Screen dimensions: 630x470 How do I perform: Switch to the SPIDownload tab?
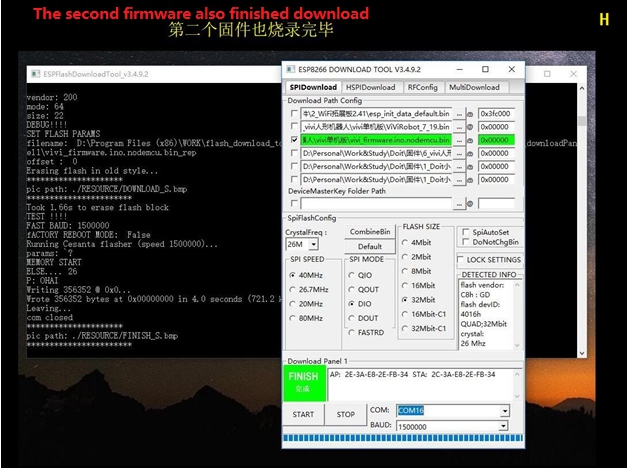tap(313, 87)
